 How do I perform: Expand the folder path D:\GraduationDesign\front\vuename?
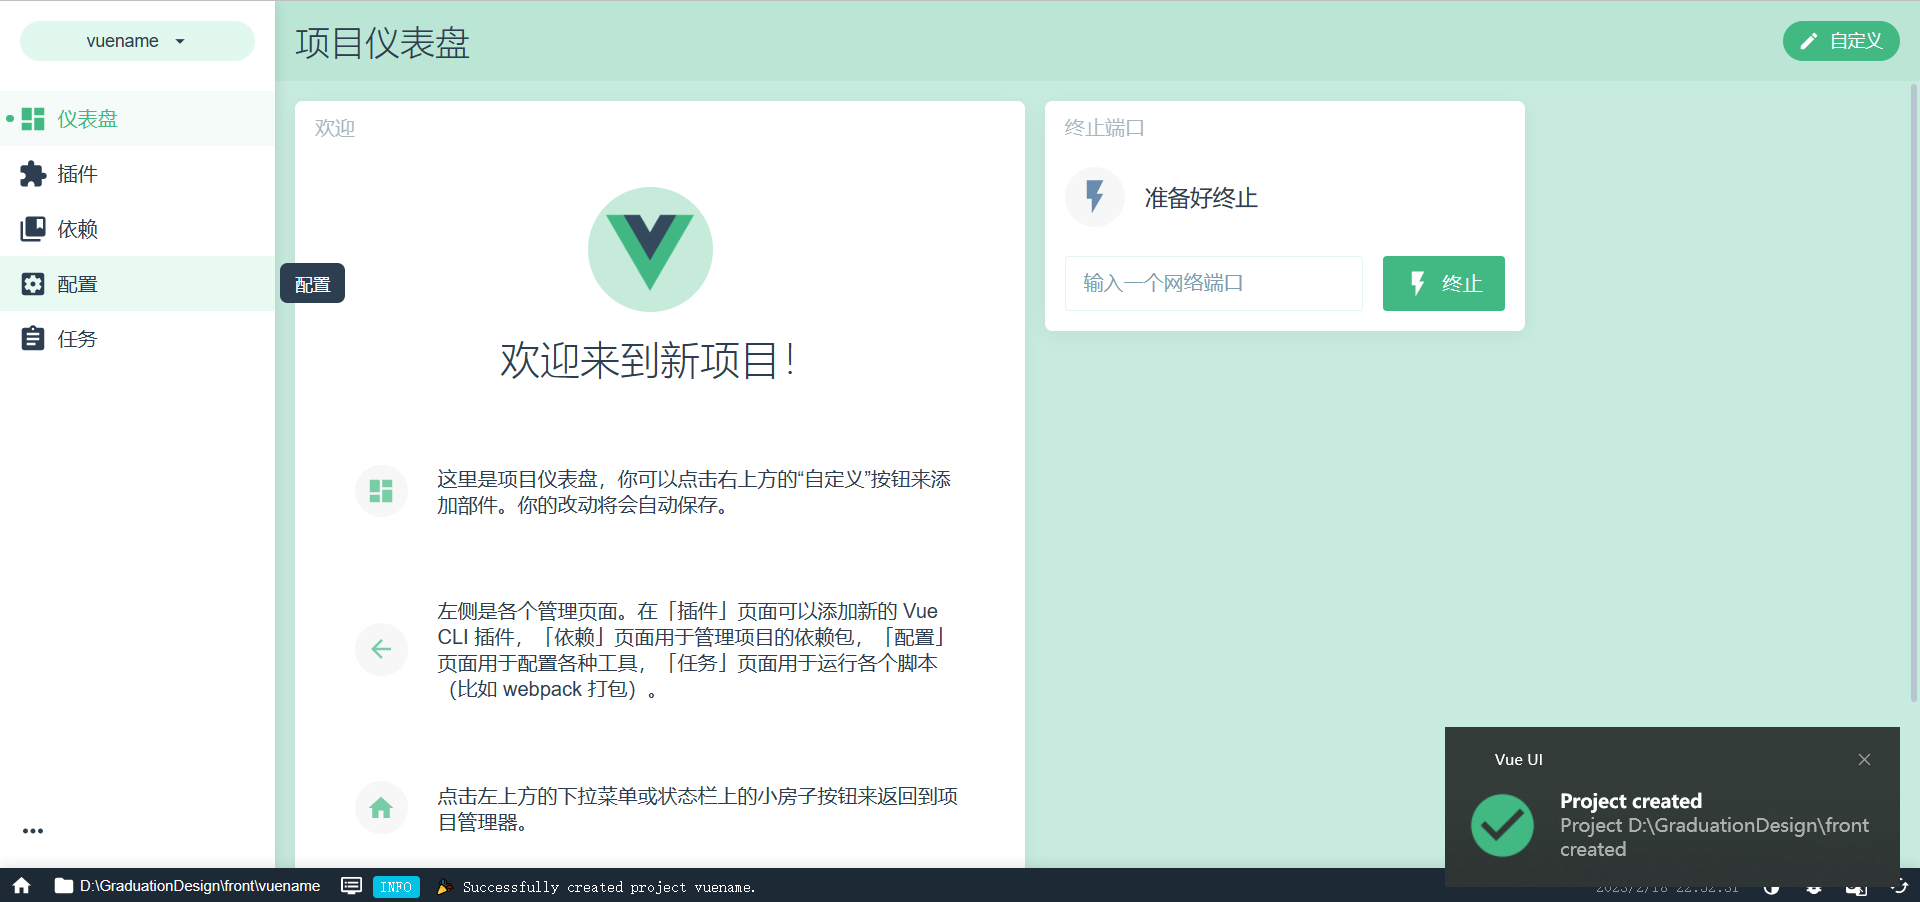point(190,887)
